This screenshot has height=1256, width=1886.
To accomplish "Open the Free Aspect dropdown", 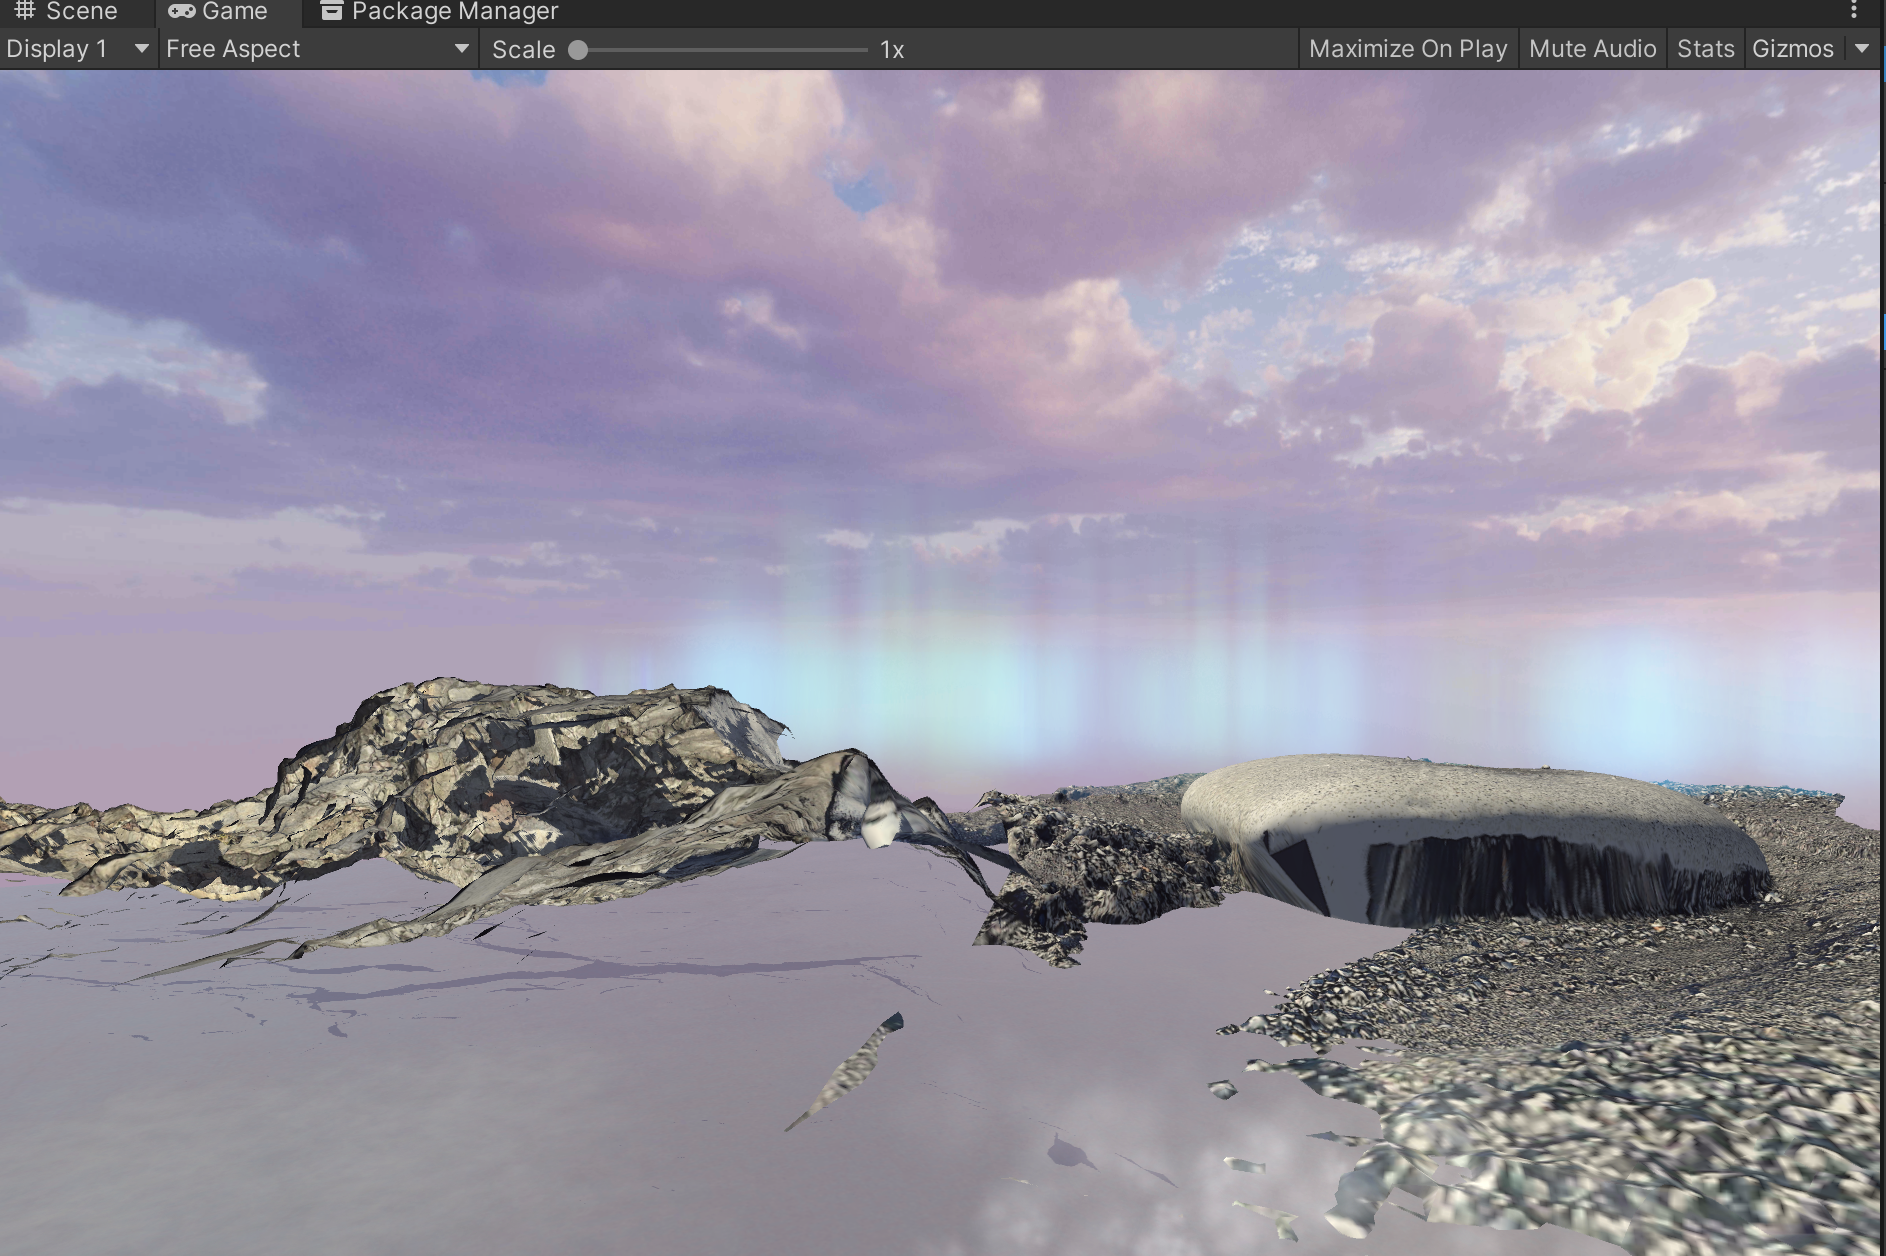I will pos(318,49).
